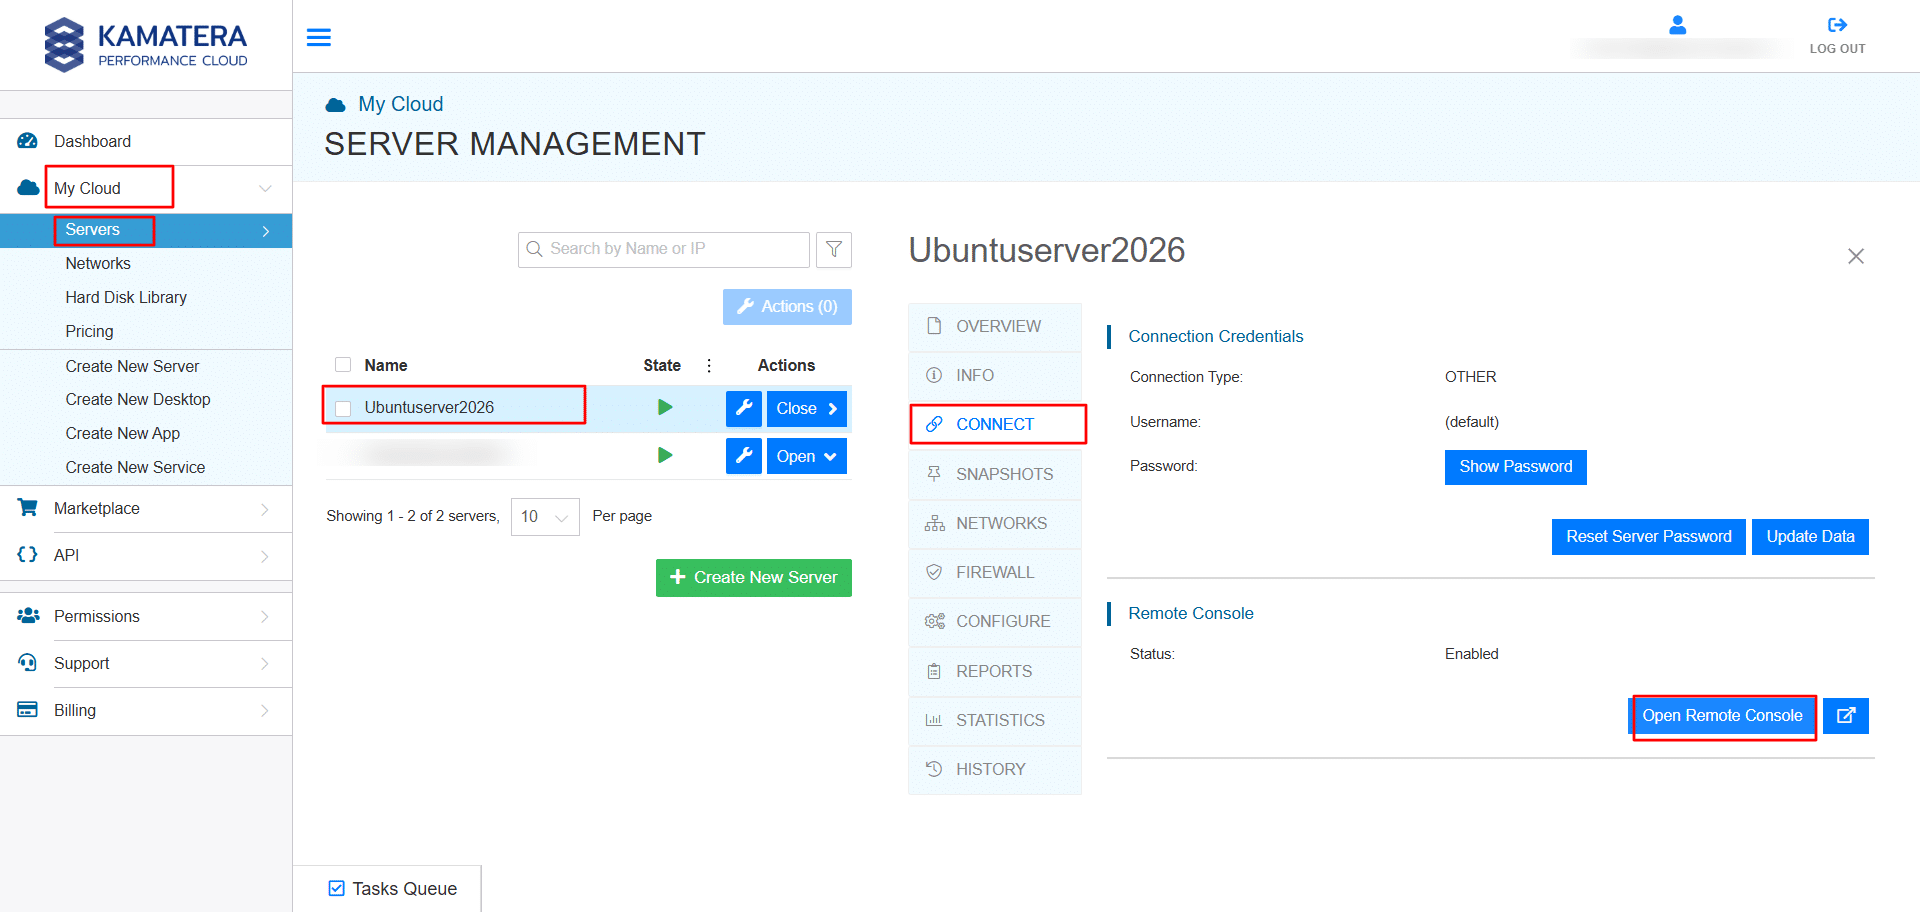Open the STATISTICS tab
This screenshot has height=912, width=1920.
pyautogui.click(x=995, y=720)
